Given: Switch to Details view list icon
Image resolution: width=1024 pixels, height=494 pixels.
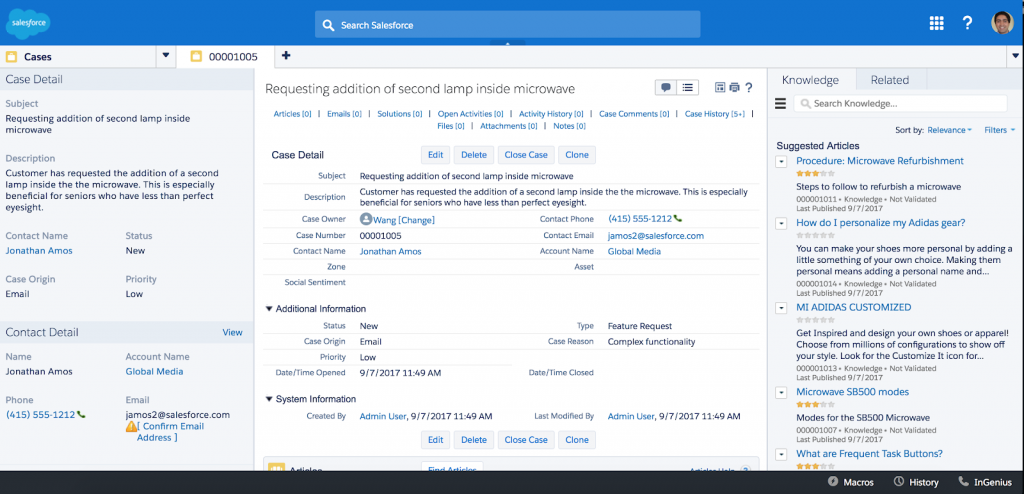Looking at the screenshot, I should tap(687, 87).
